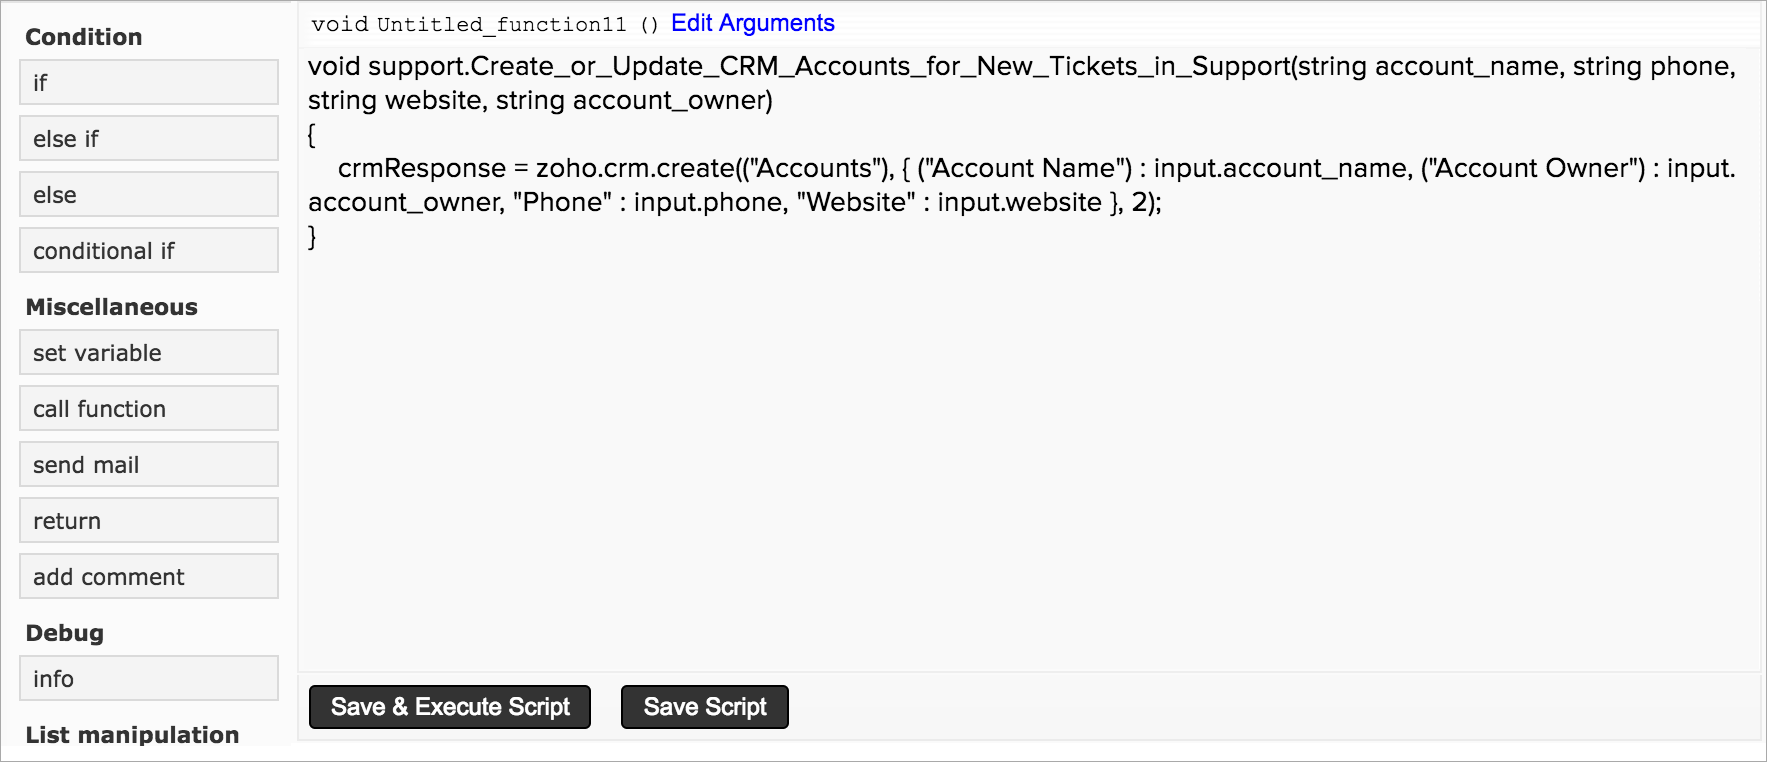Screen dimensions: 1767x762
Task: Select the 'else if' condition block
Action: coord(148,138)
